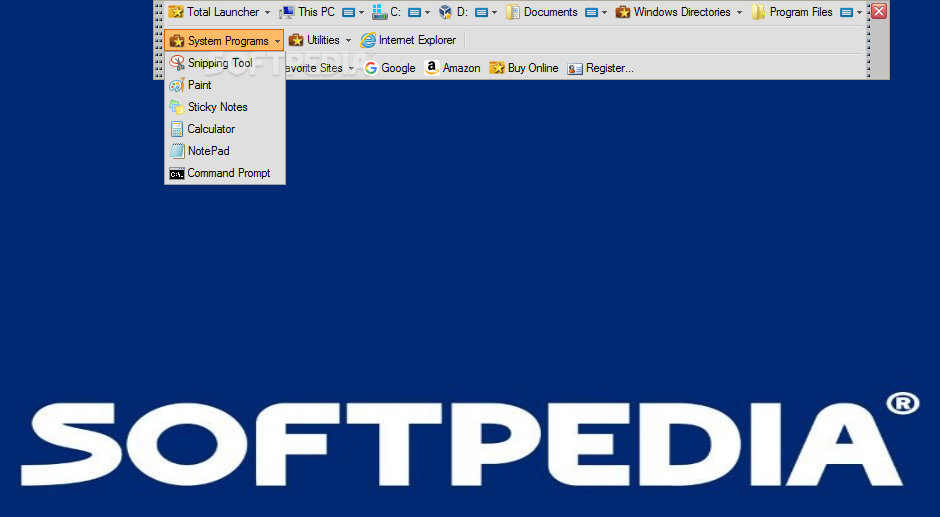The height and width of the screenshot is (517, 940).
Task: Open the Windows Directories group
Action: click(673, 12)
